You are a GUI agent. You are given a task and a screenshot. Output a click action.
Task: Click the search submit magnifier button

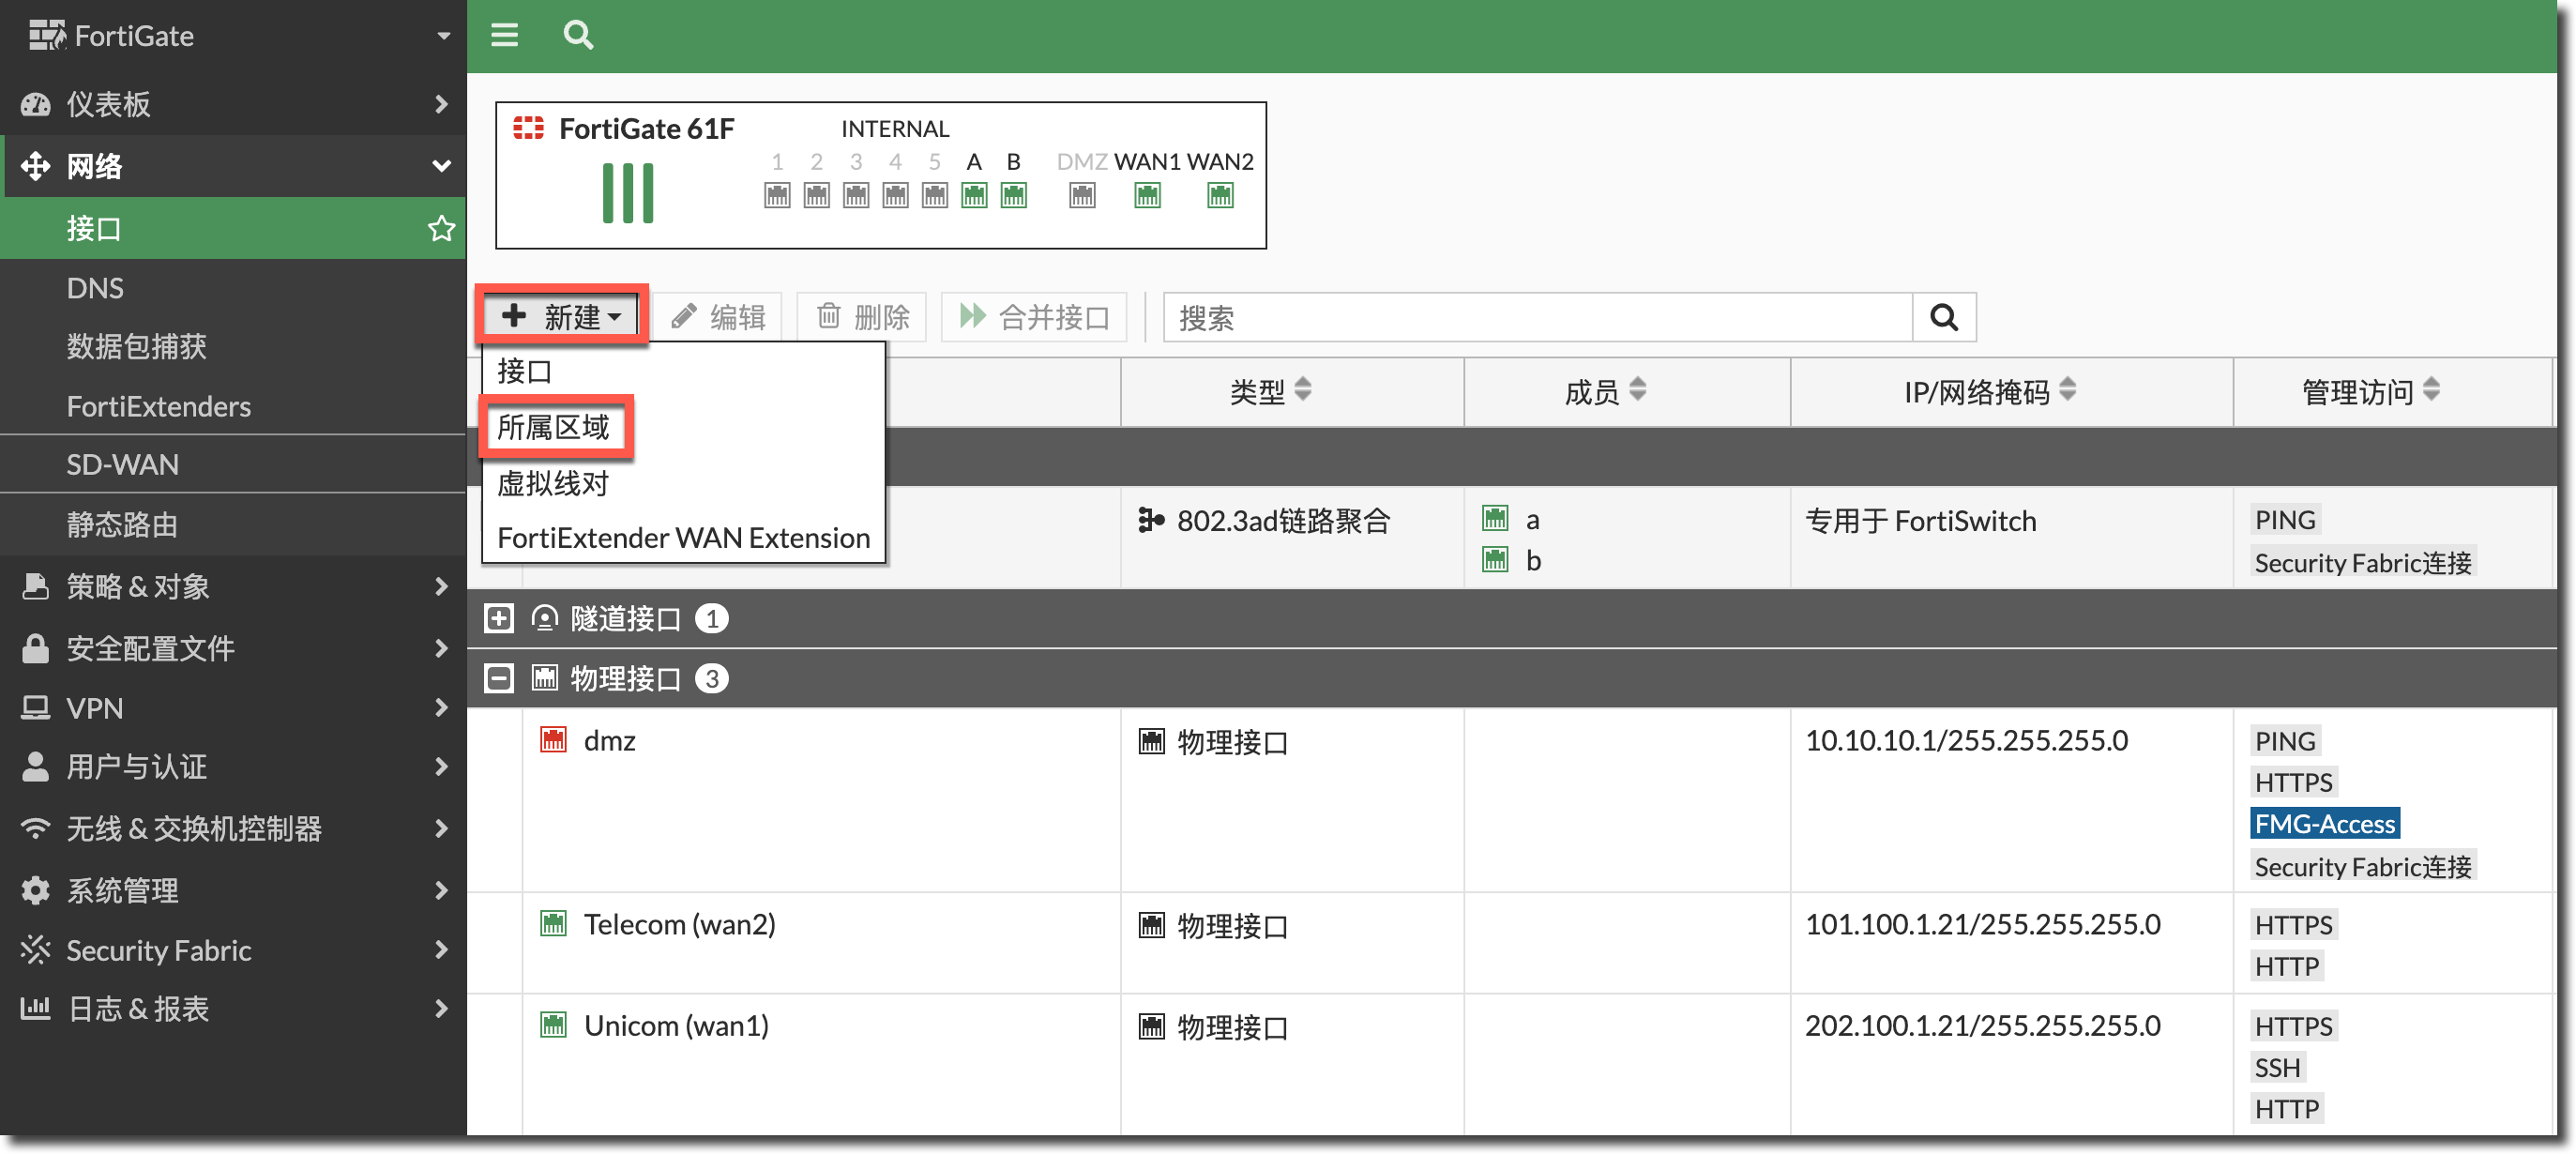1943,317
